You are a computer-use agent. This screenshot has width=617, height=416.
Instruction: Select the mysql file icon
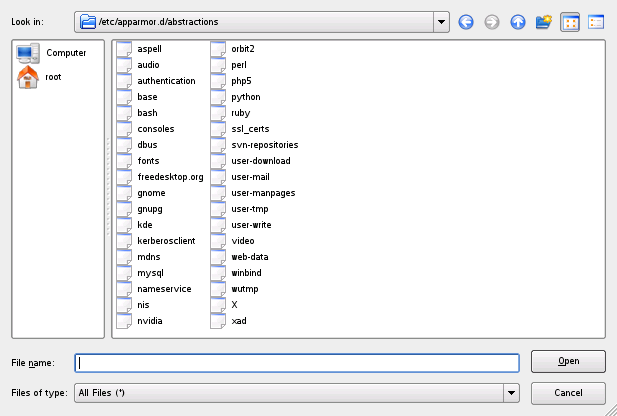pyautogui.click(x=124, y=273)
